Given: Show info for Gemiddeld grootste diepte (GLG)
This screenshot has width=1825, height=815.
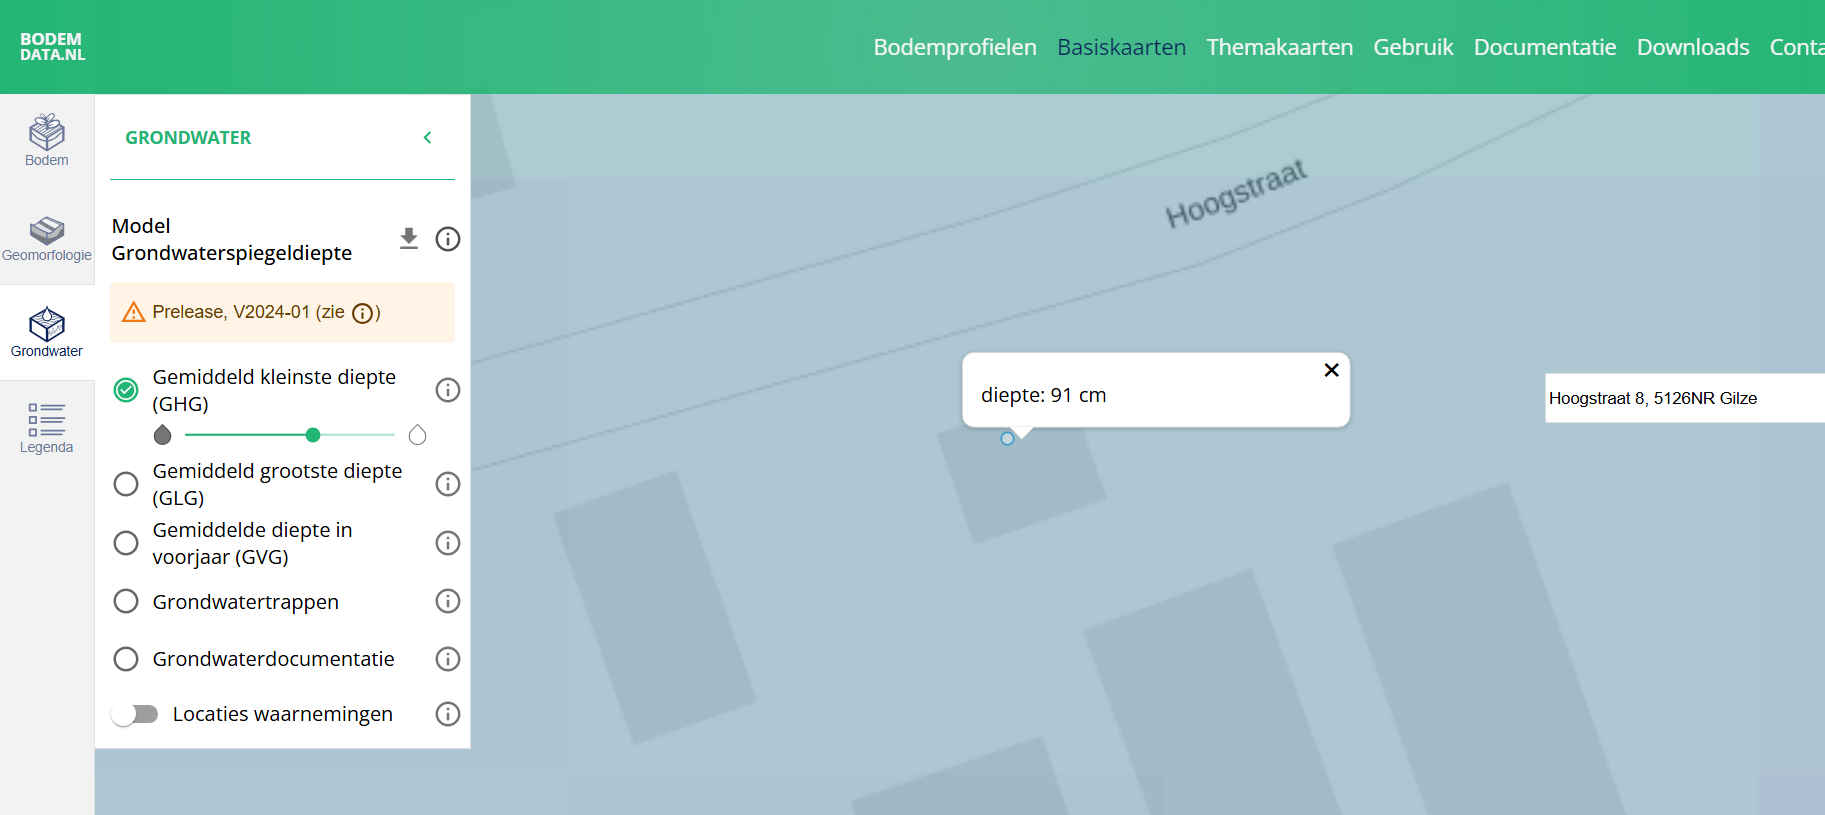Looking at the screenshot, I should coord(448,484).
